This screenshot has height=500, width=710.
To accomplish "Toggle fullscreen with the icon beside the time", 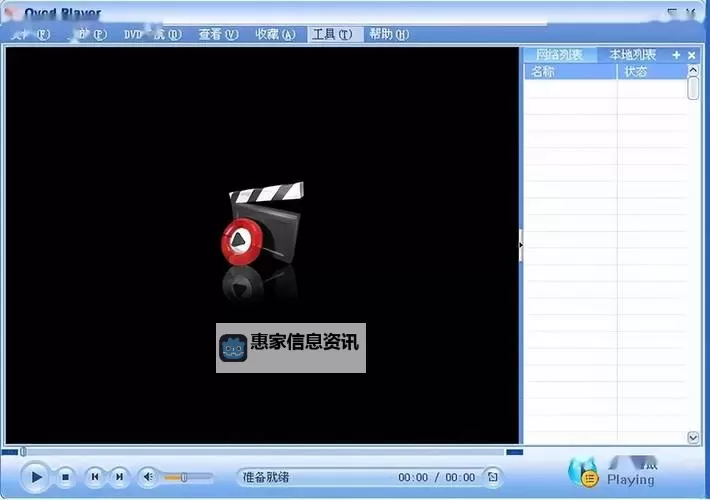I will pyautogui.click(x=493, y=477).
